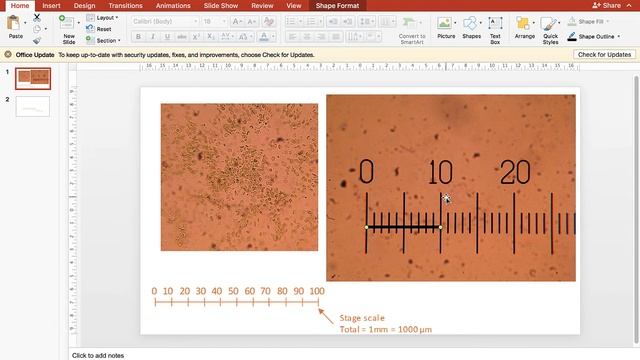Image resolution: width=640 pixels, height=360 pixels.
Task: Open the Shape Outline dropdown arrow
Action: coord(619,37)
